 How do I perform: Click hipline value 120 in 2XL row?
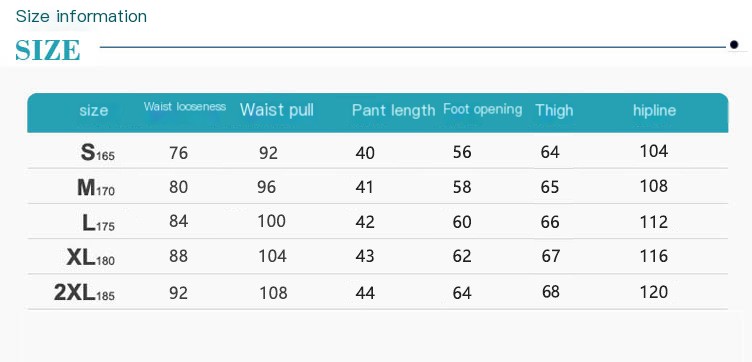654,292
